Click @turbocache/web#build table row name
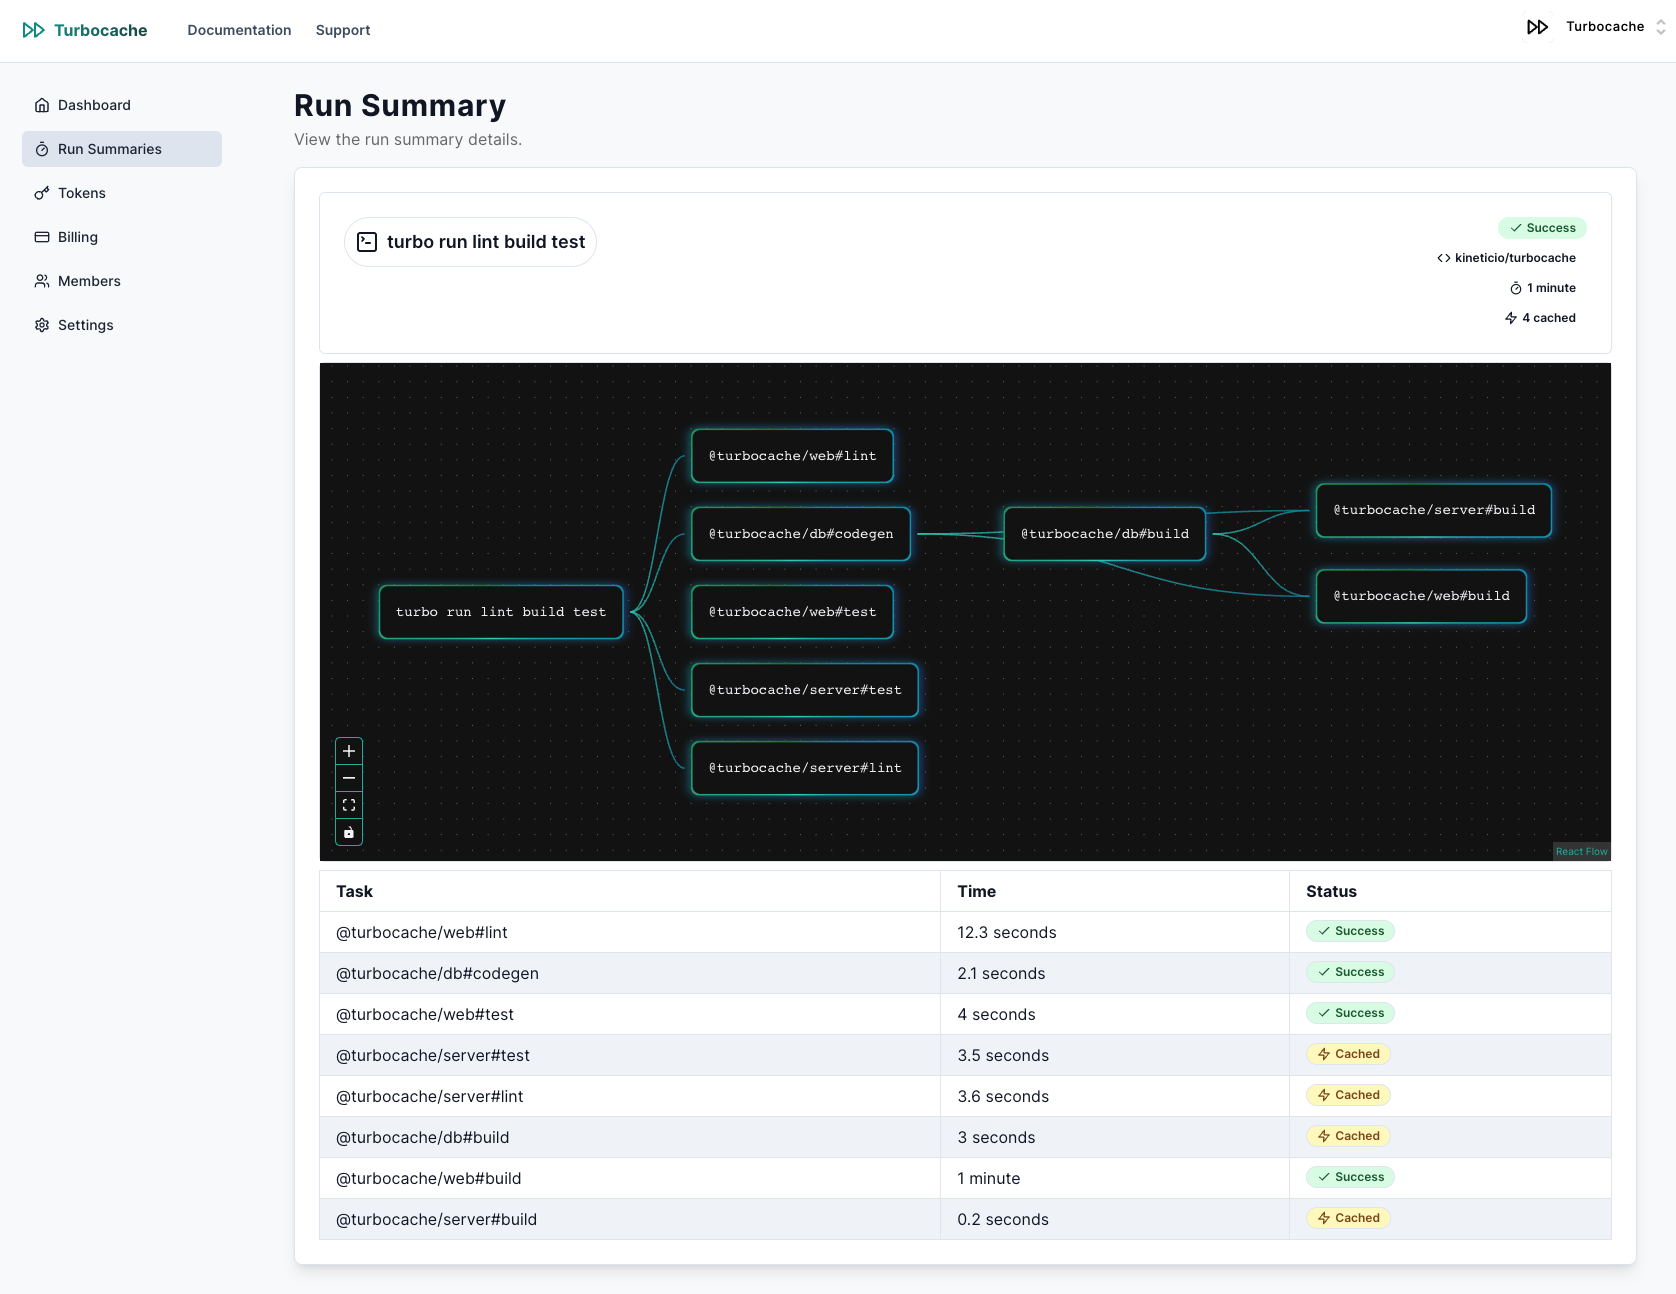 coord(429,1178)
